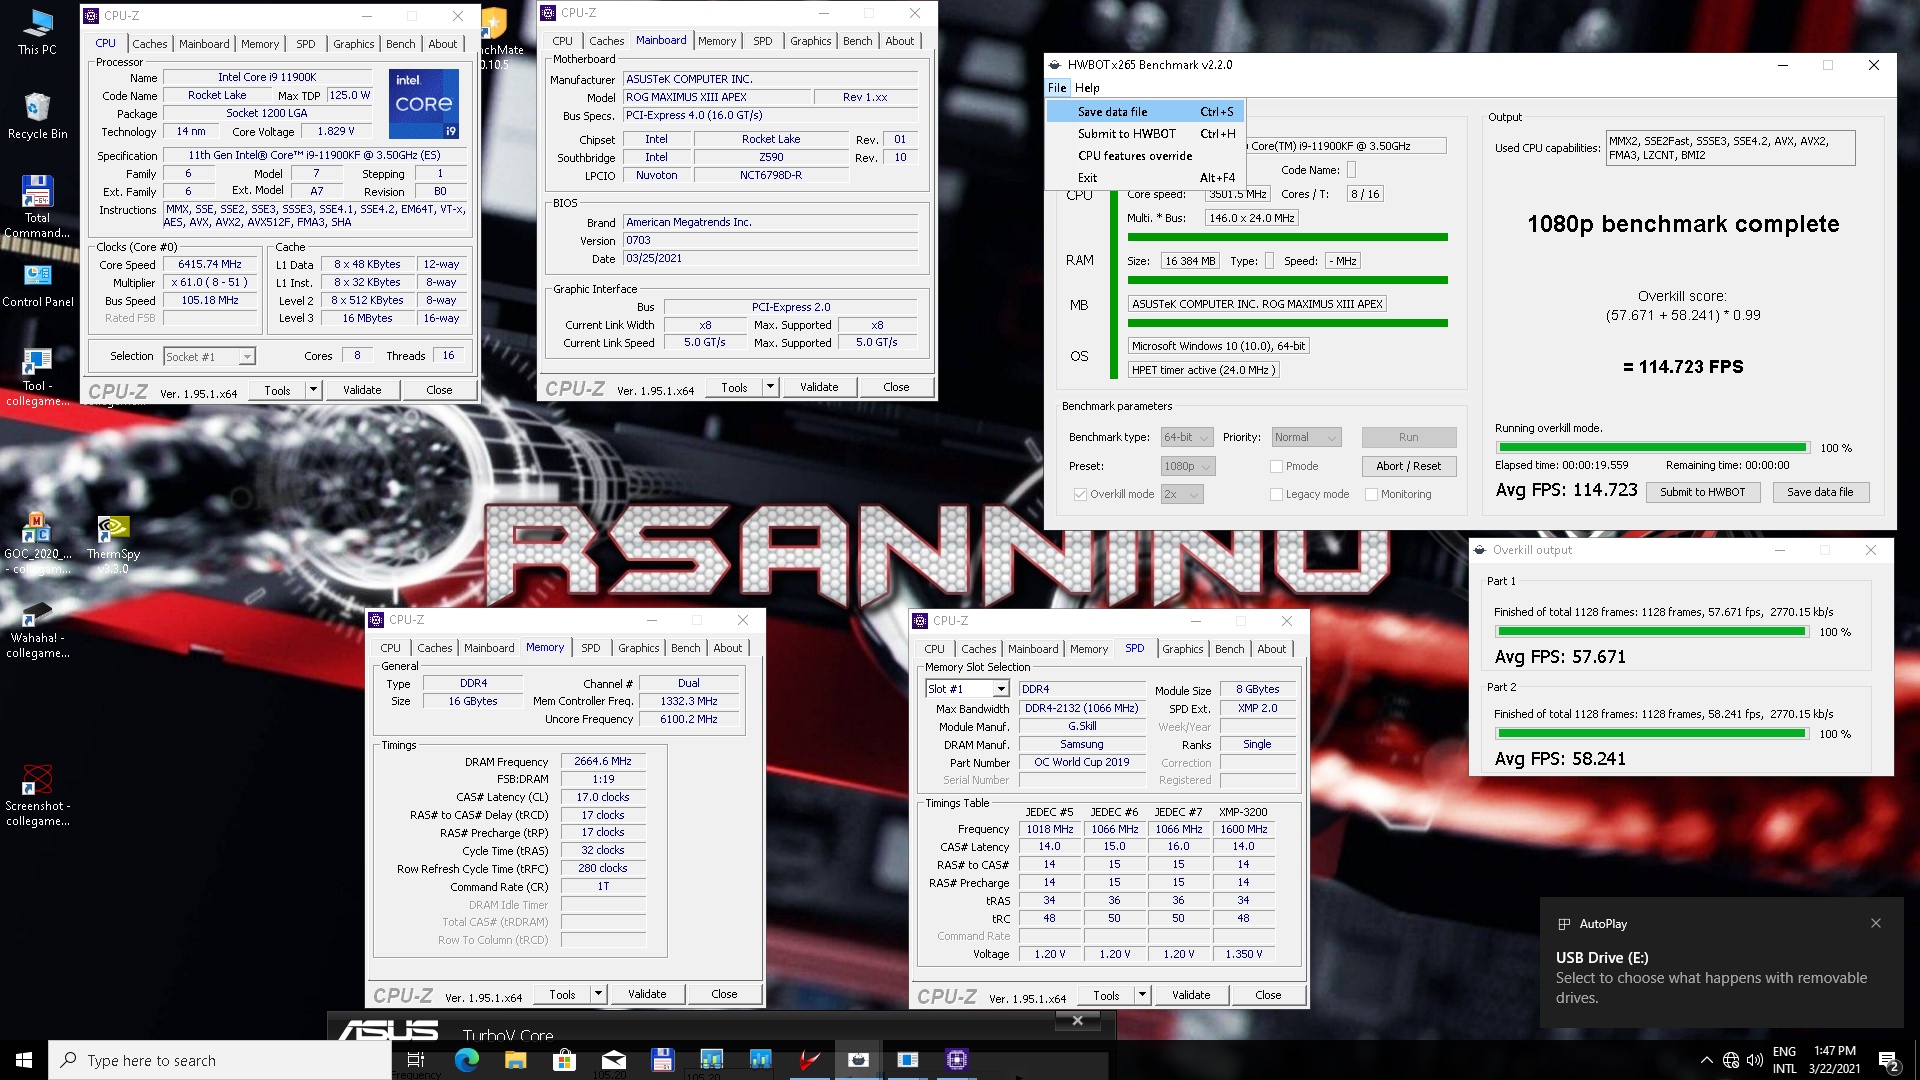
Task: Open the Windows Start menu
Action: point(24,1060)
